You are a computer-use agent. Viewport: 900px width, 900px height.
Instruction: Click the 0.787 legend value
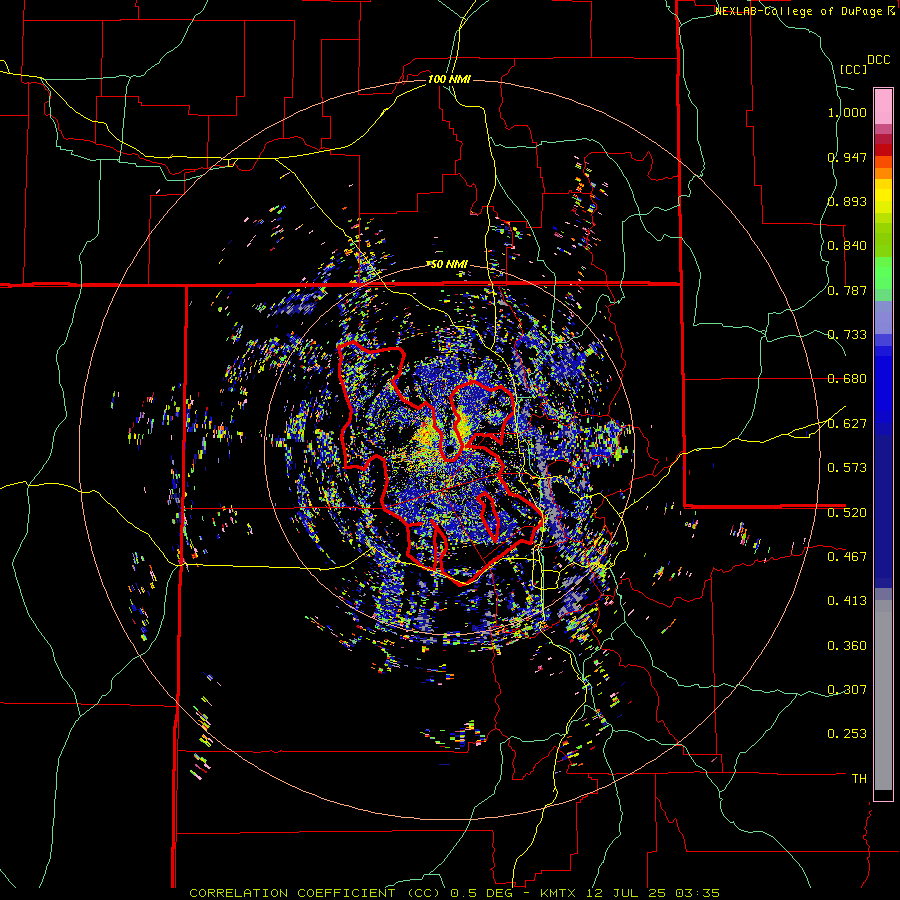pyautogui.click(x=847, y=290)
